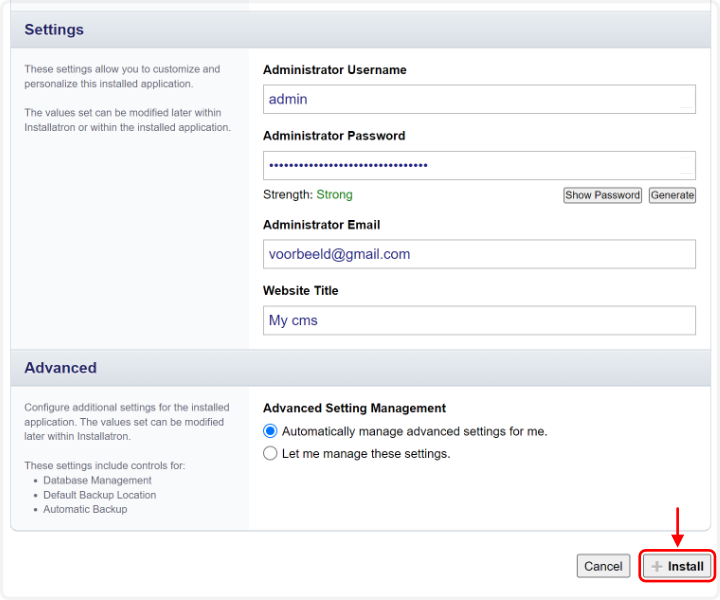The width and height of the screenshot is (720, 600).
Task: Edit the Administrator Email input
Action: [x=479, y=254]
